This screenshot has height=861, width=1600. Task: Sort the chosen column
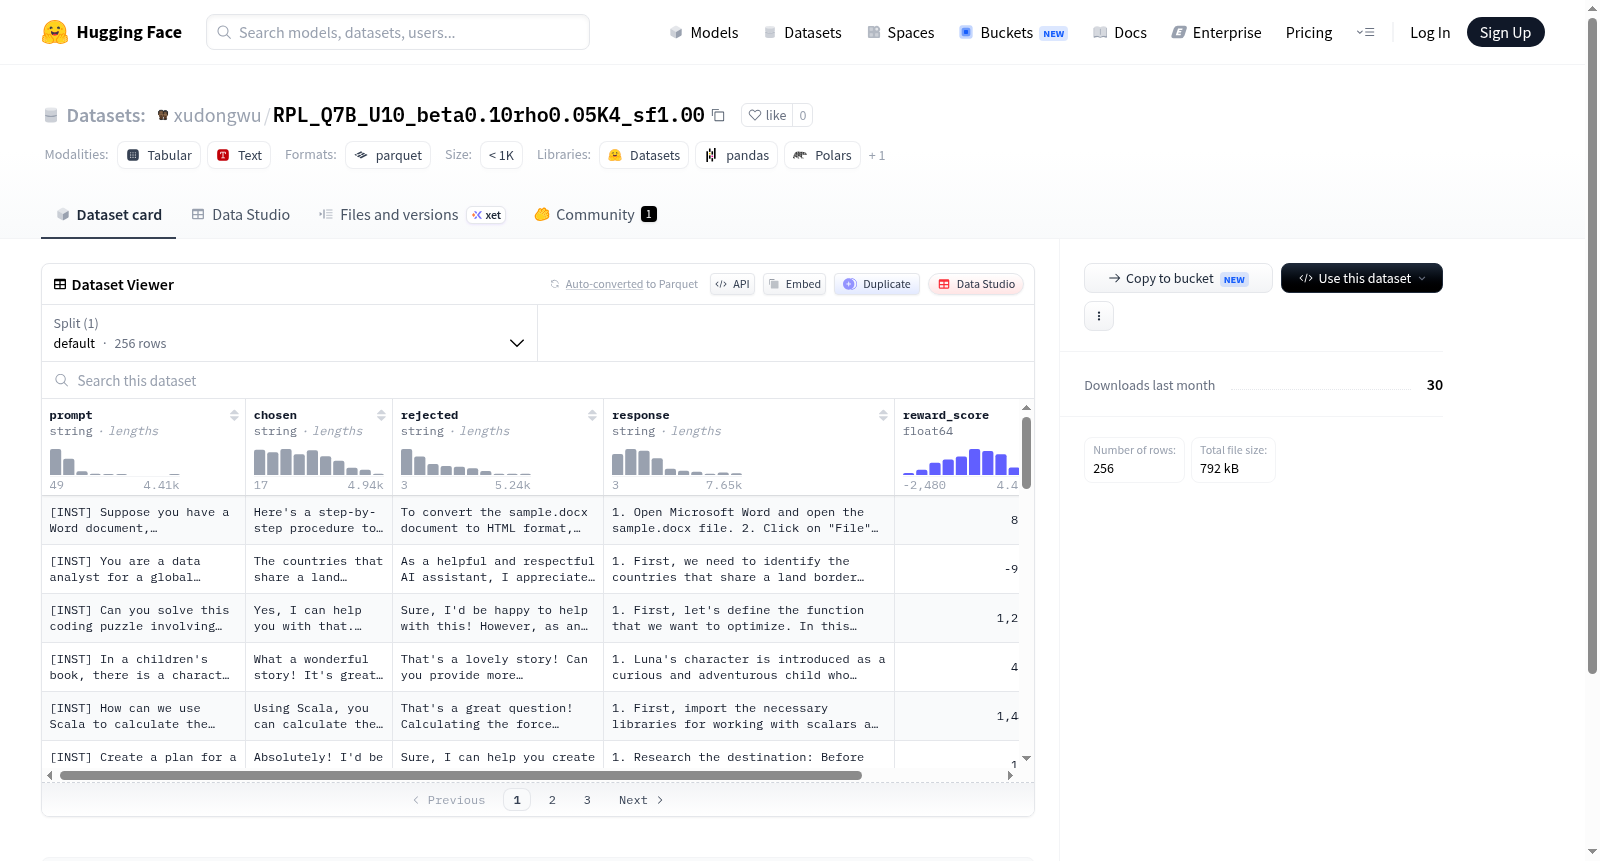[381, 415]
